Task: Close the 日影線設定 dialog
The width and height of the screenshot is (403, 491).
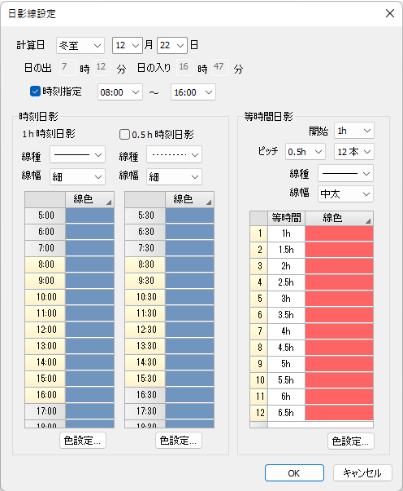Action: point(390,13)
